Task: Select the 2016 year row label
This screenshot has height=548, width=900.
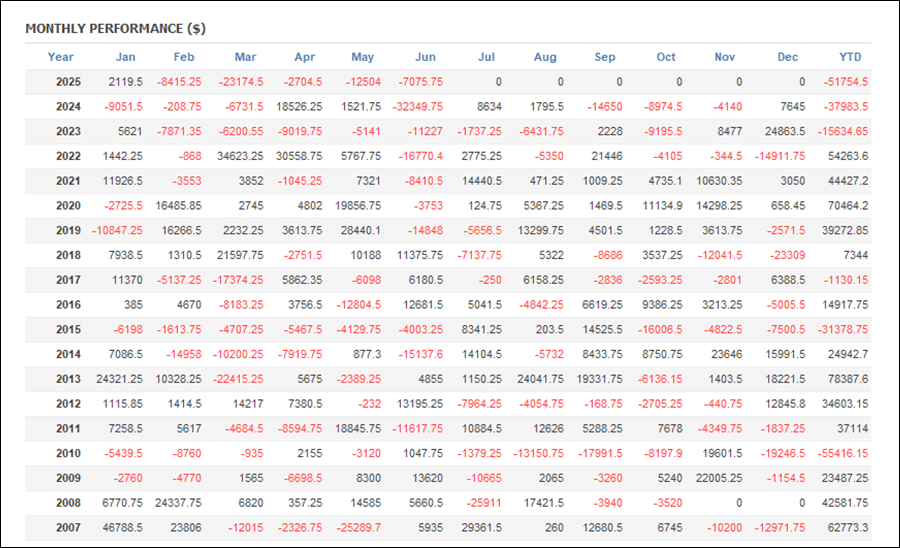Action: point(68,305)
